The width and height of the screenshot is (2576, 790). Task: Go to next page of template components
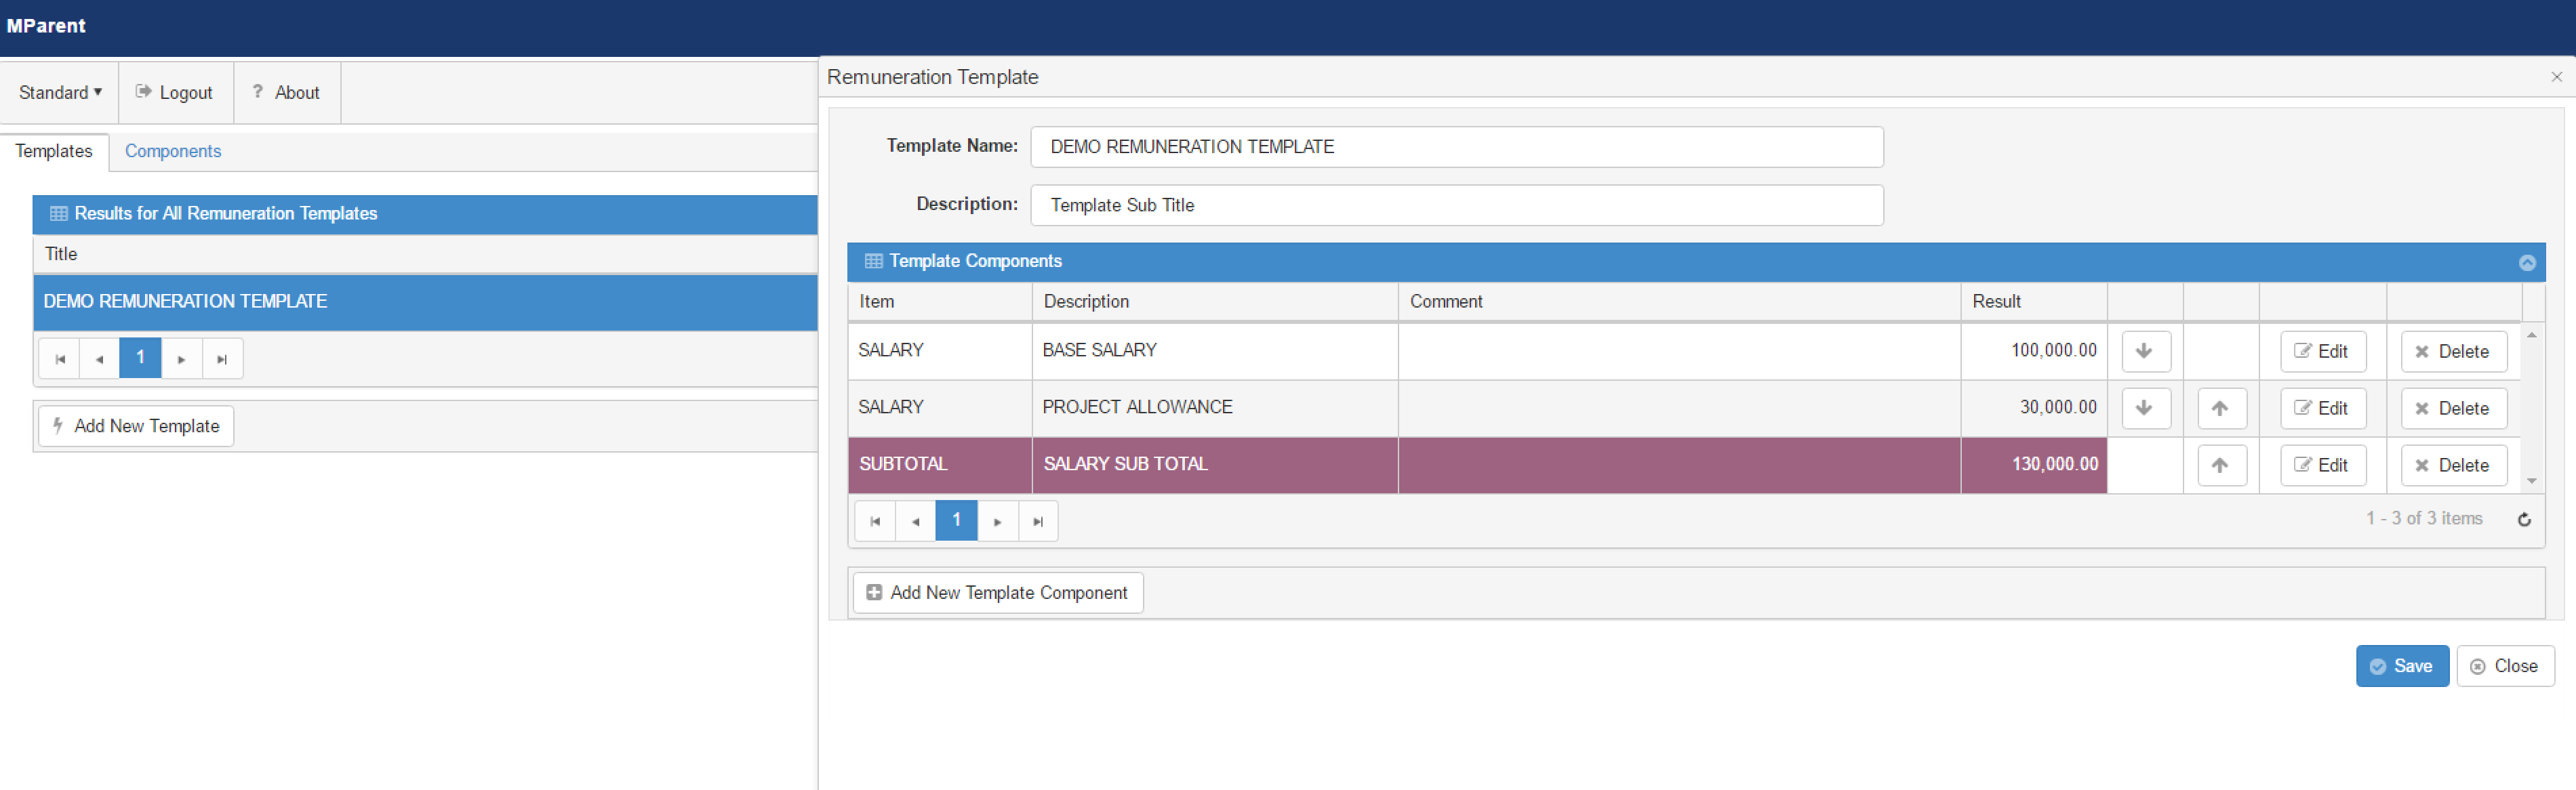[997, 521]
